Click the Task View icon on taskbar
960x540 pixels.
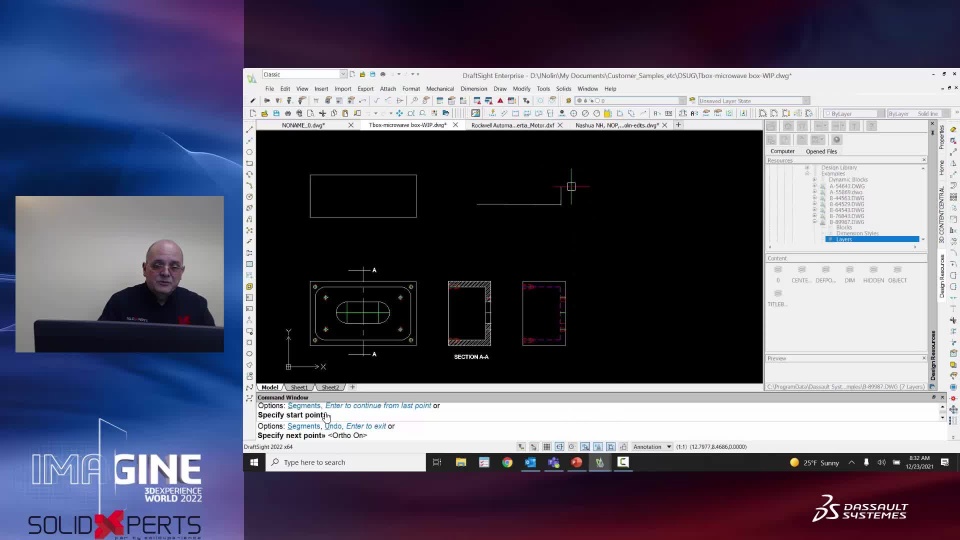437,462
